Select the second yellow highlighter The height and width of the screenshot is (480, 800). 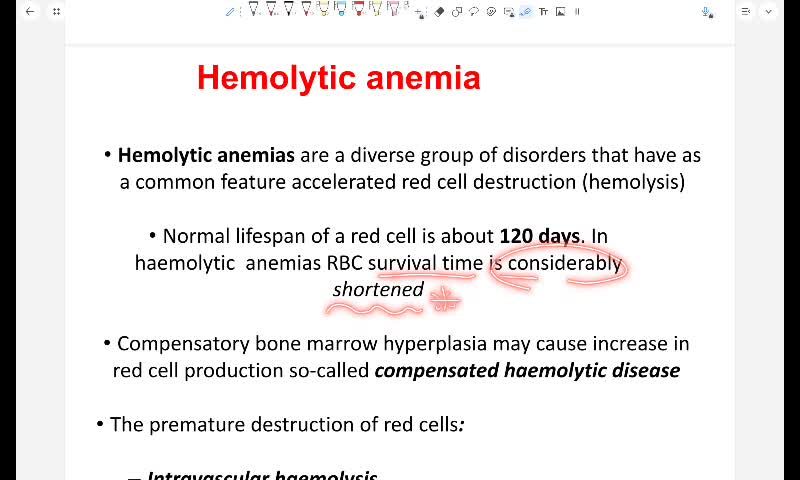(376, 9)
